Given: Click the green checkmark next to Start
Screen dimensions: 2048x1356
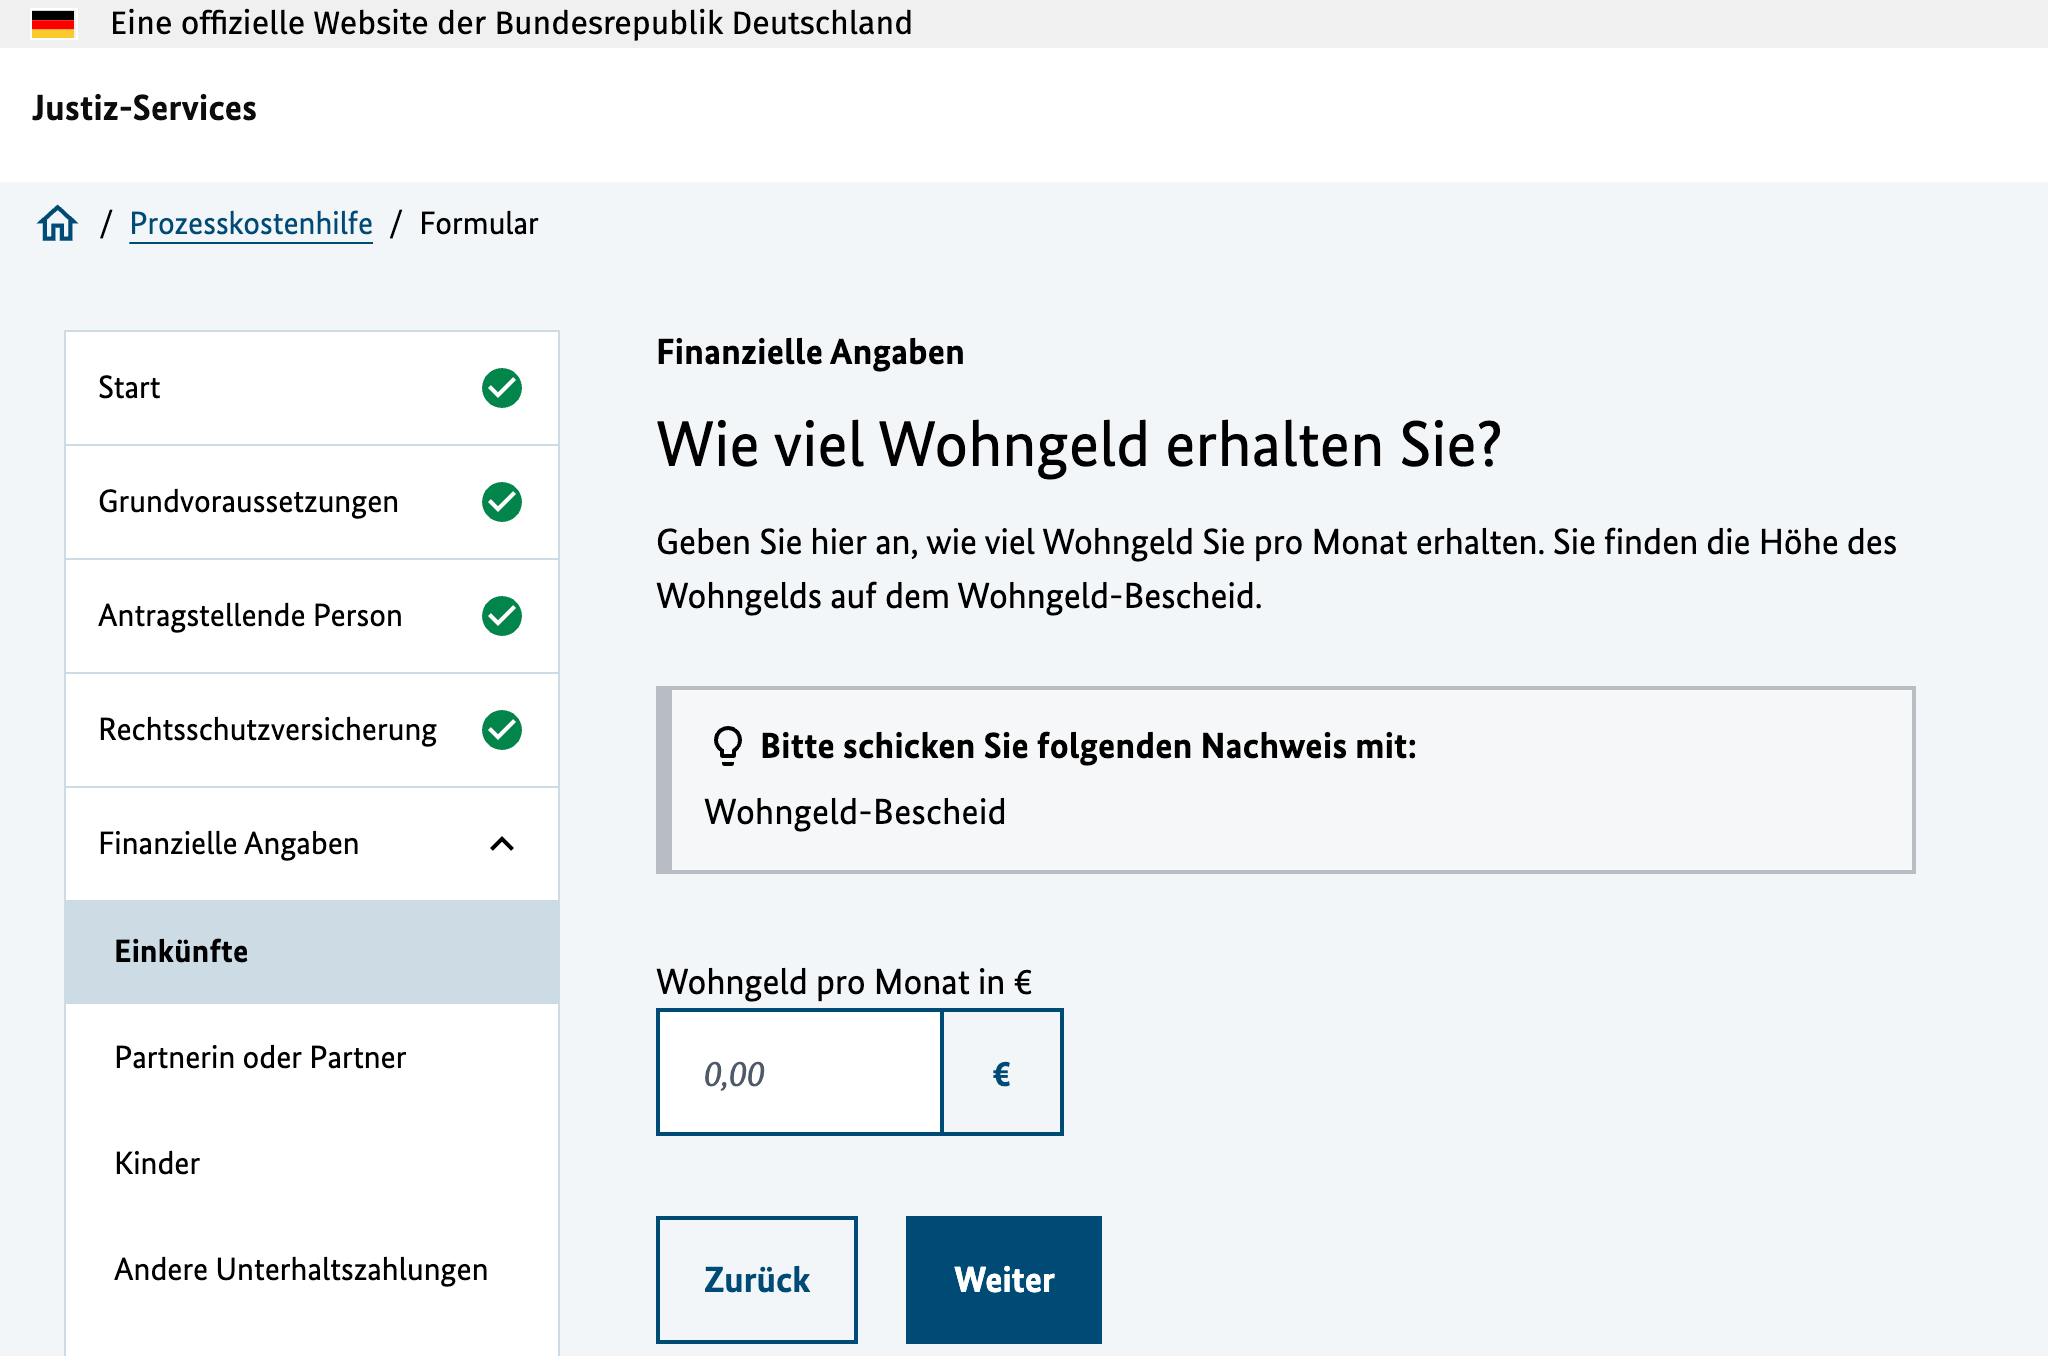Looking at the screenshot, I should point(503,388).
